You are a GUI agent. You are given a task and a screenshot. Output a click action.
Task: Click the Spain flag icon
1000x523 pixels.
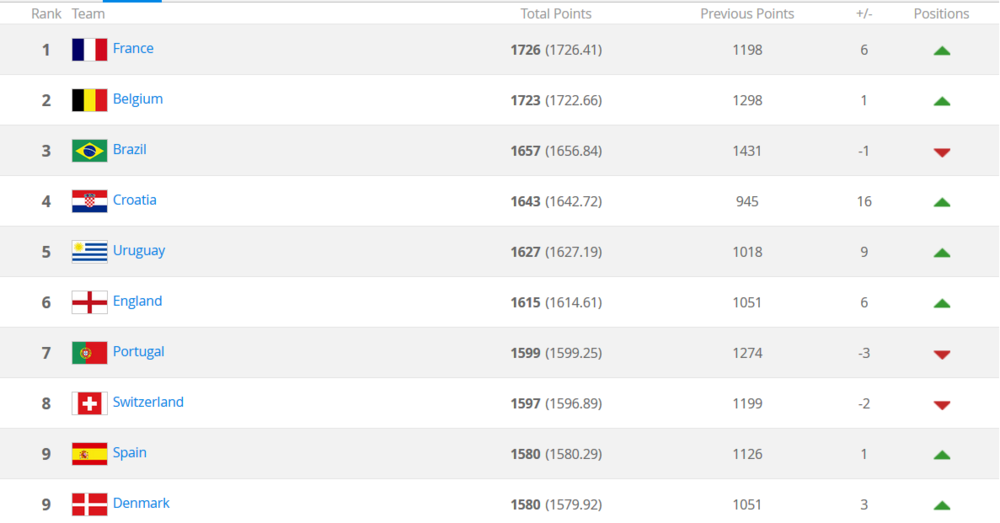click(x=89, y=454)
